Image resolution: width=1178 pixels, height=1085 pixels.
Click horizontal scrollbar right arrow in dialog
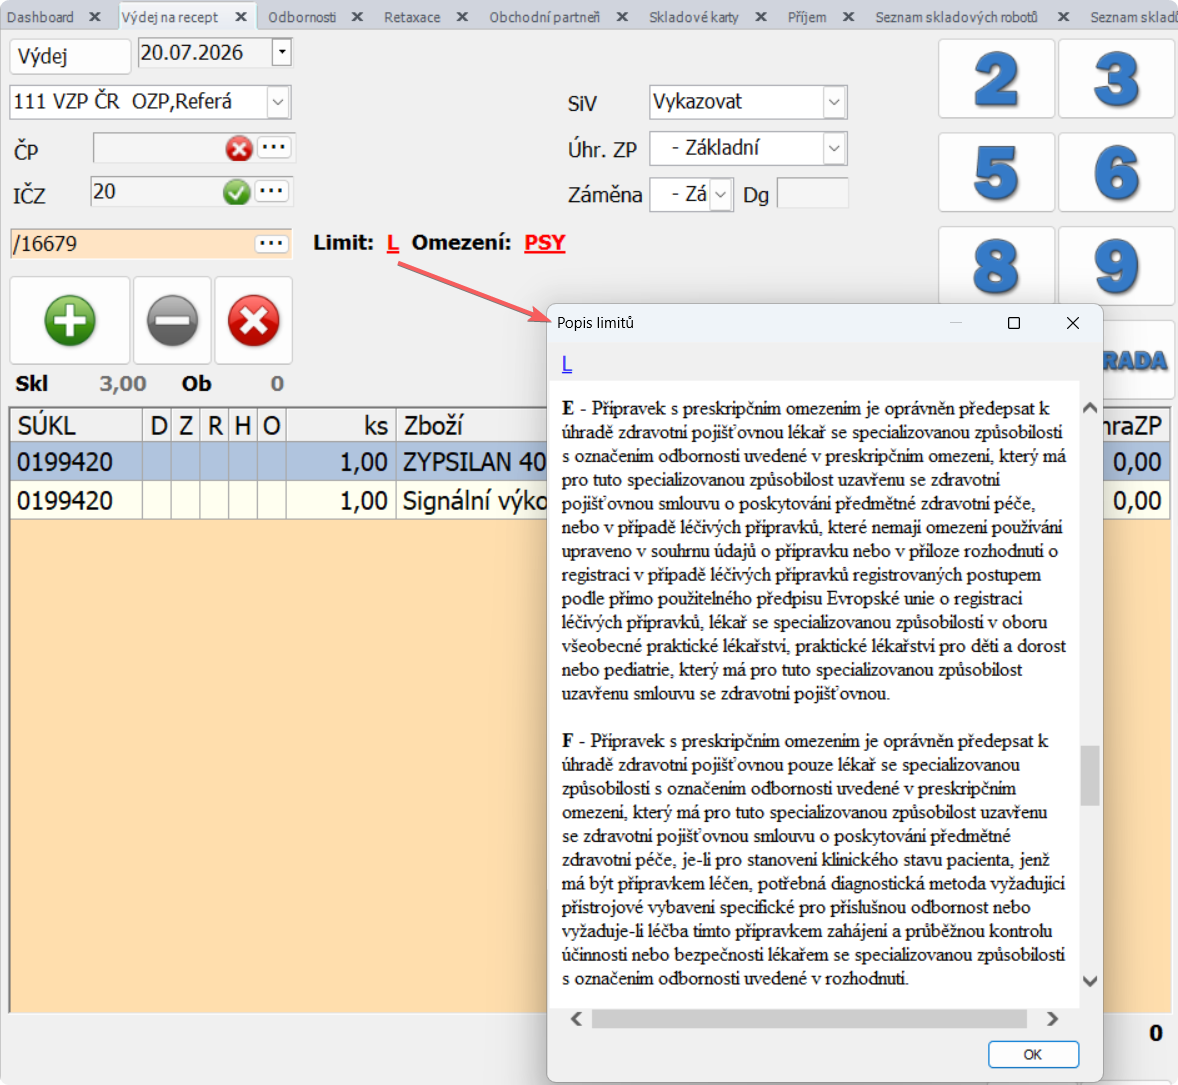tap(1052, 1019)
